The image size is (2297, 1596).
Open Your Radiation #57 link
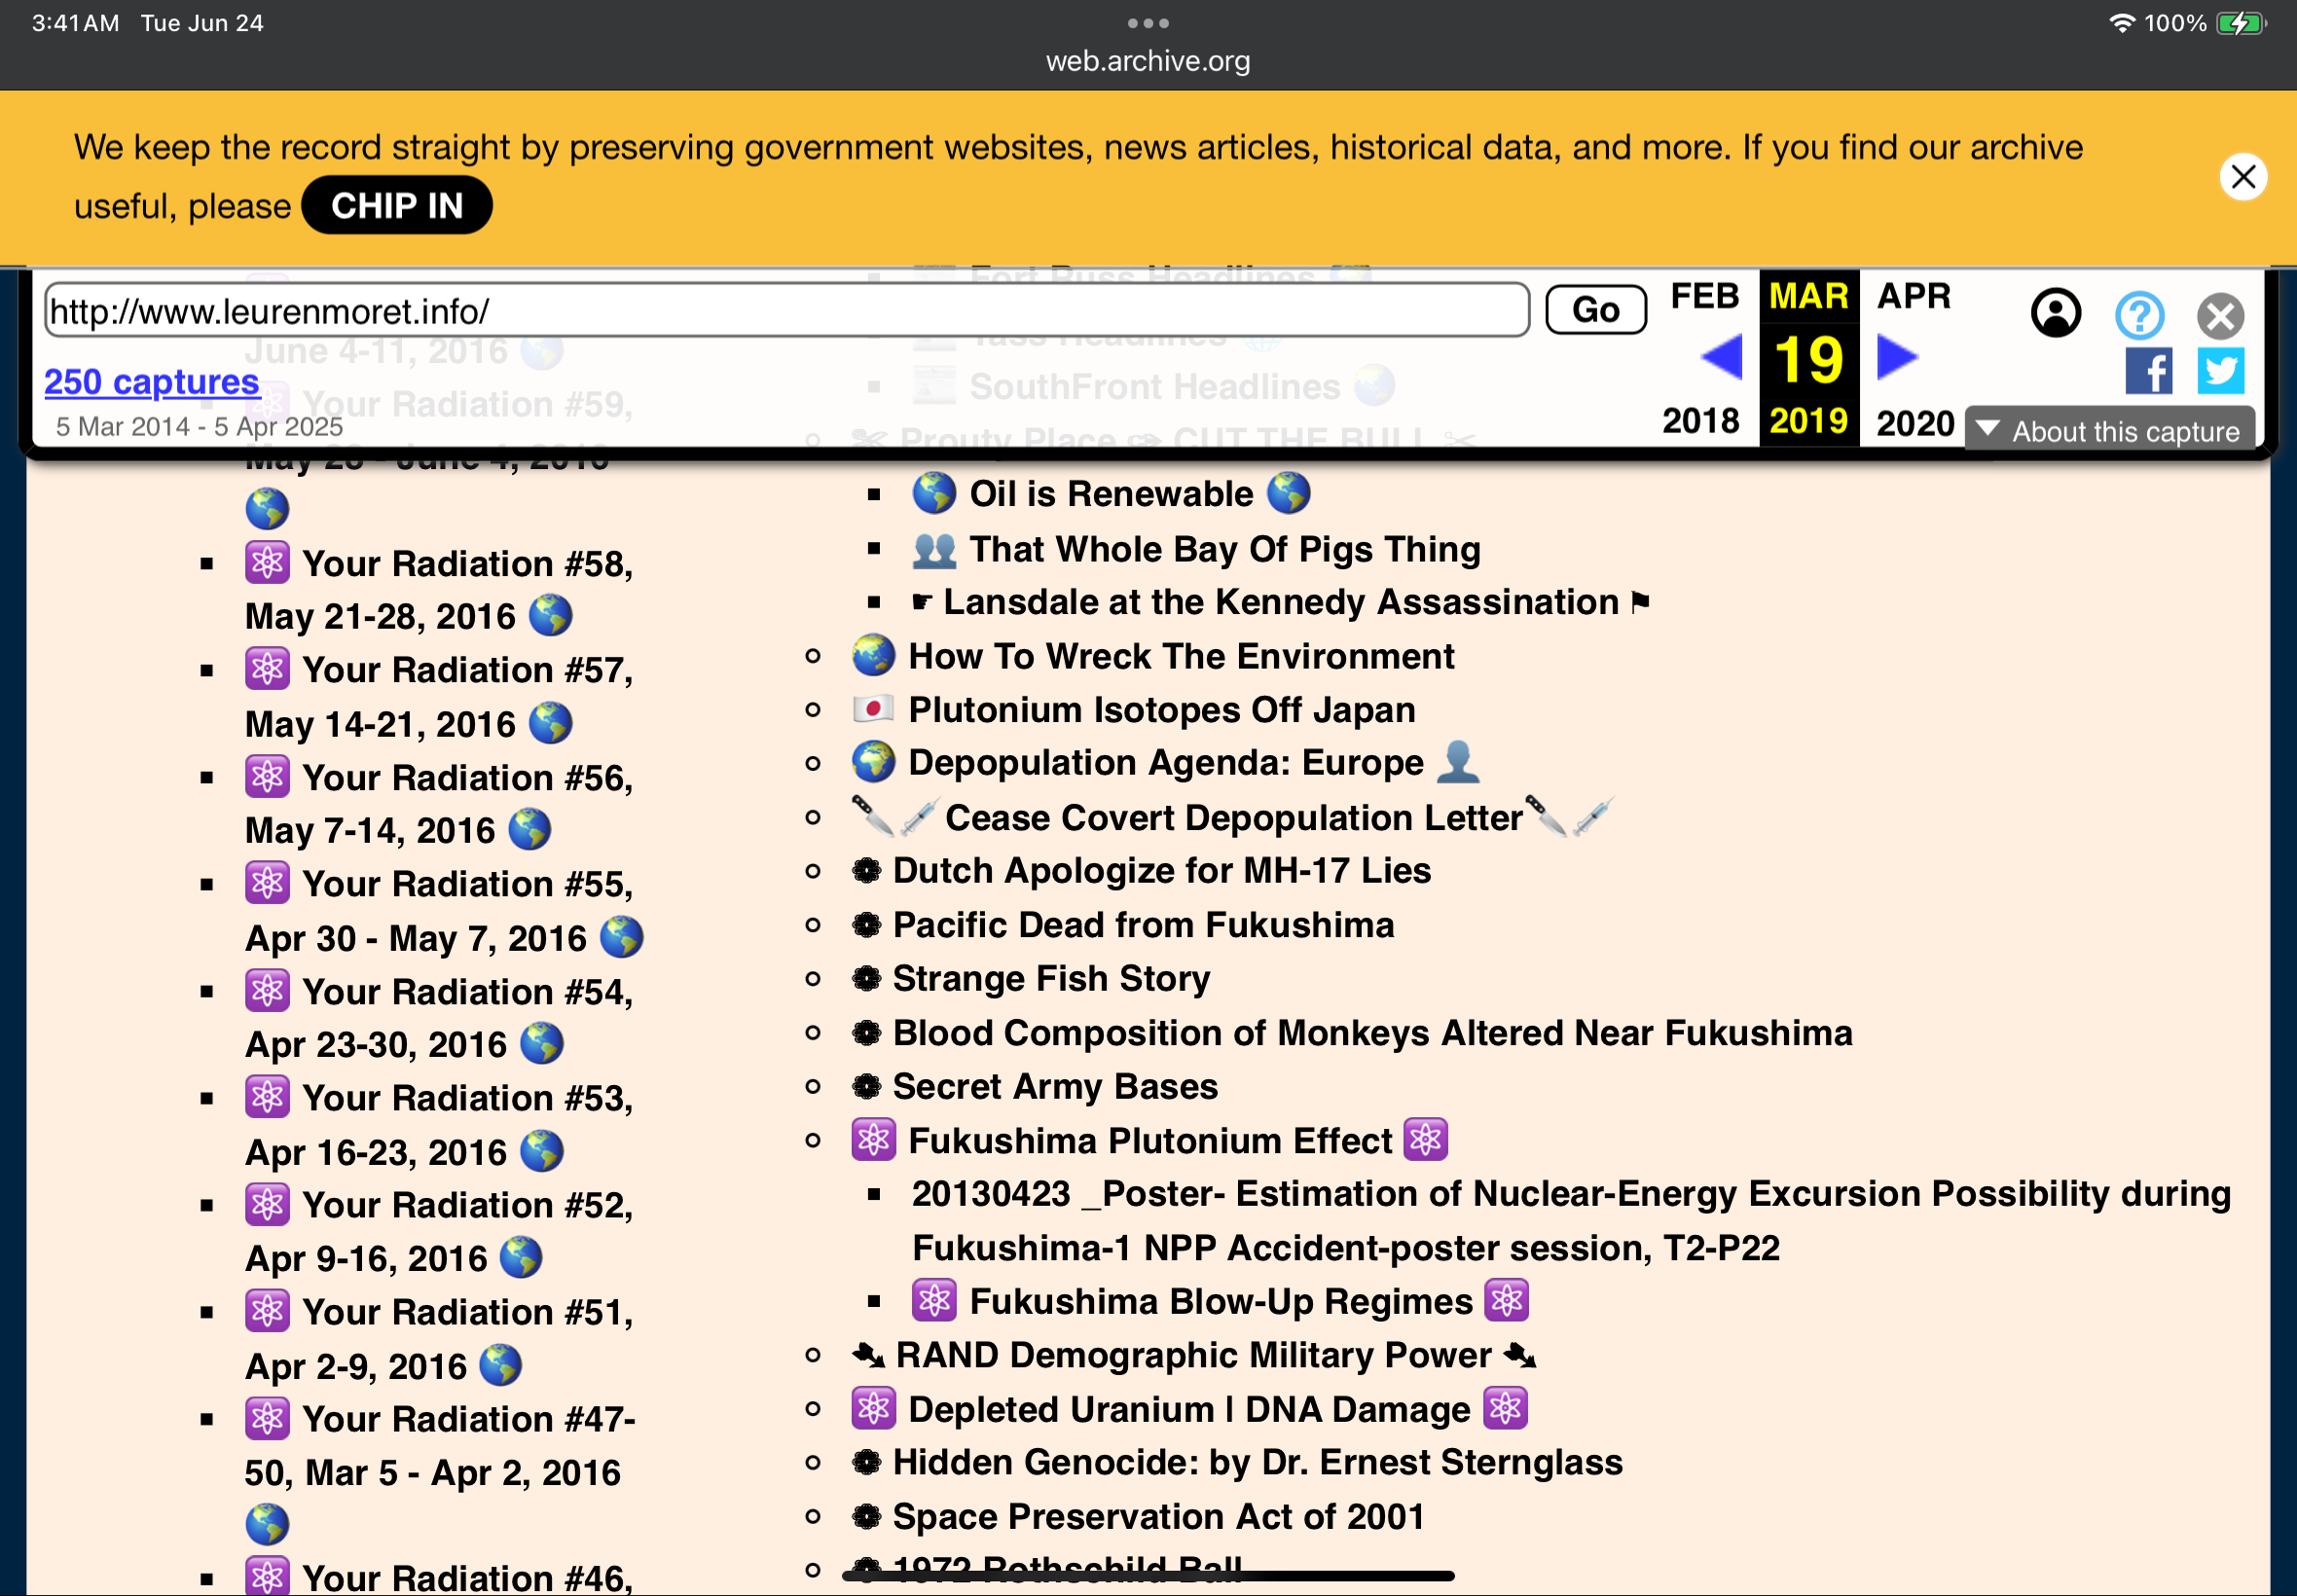439,696
